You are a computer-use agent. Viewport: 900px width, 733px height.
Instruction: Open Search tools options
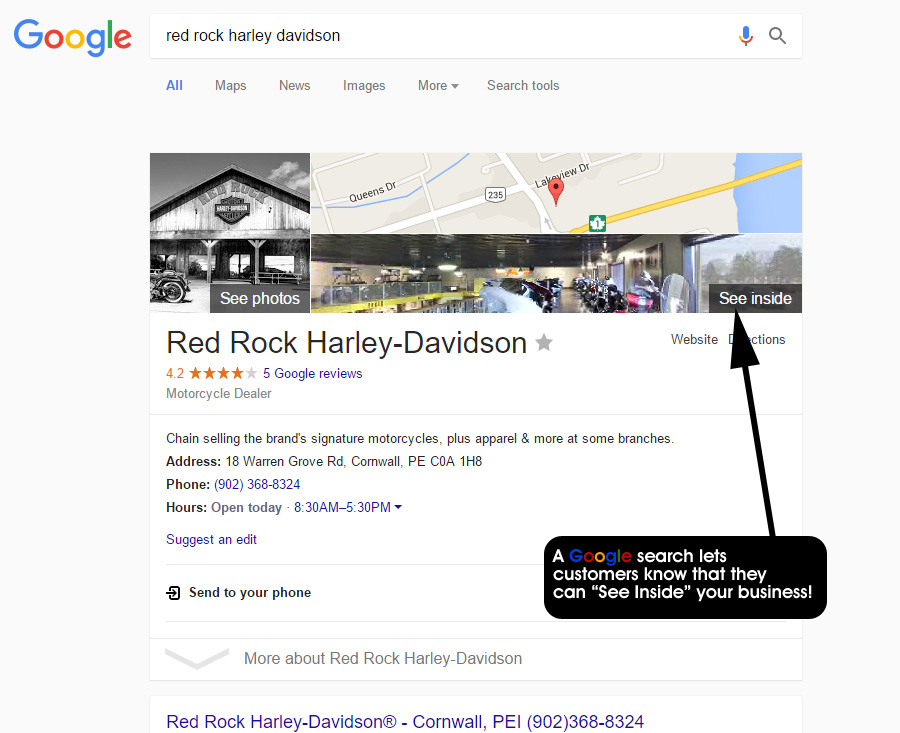click(x=523, y=86)
